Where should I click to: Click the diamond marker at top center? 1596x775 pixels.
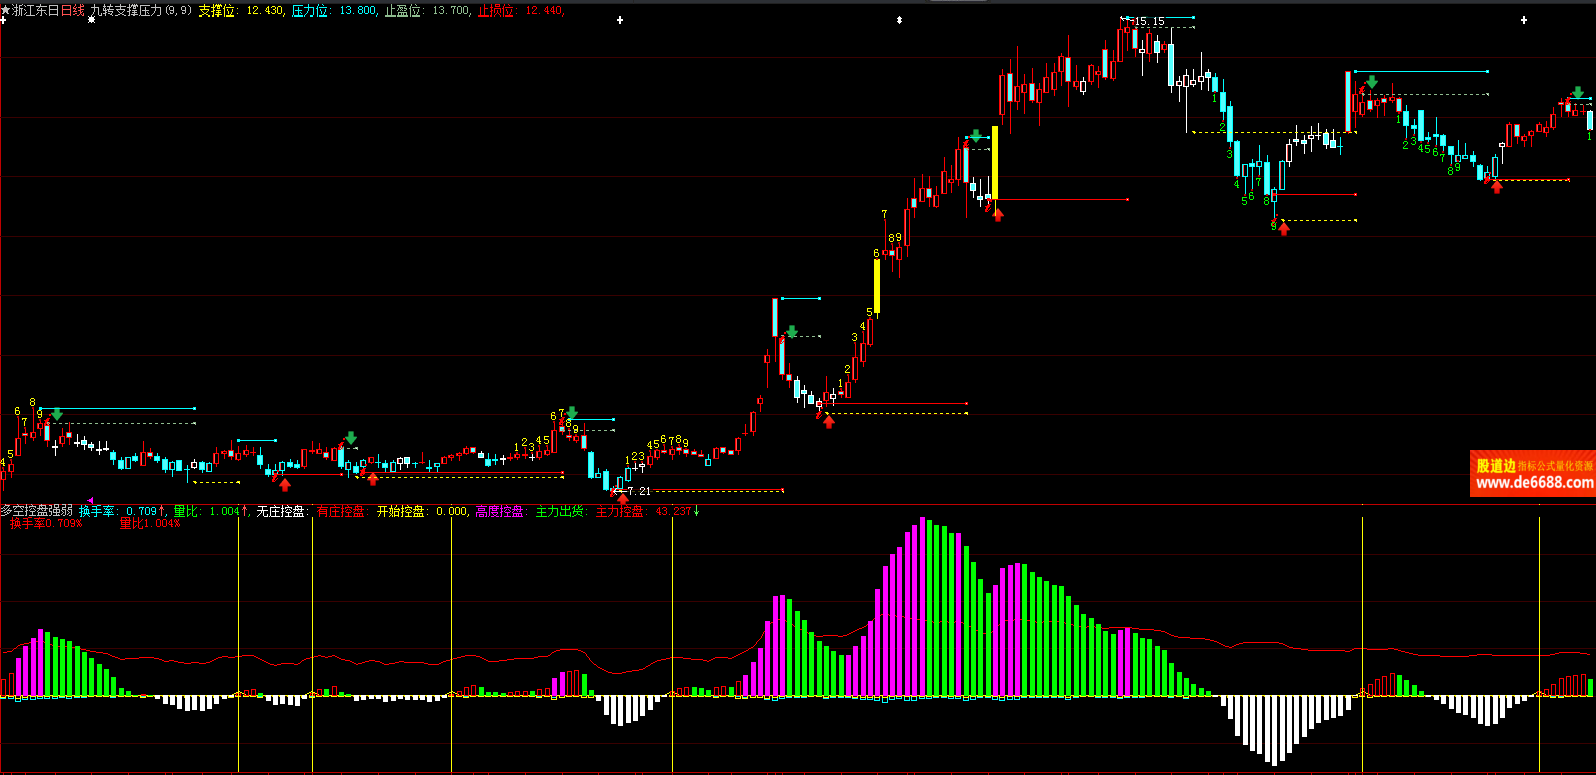point(899,20)
